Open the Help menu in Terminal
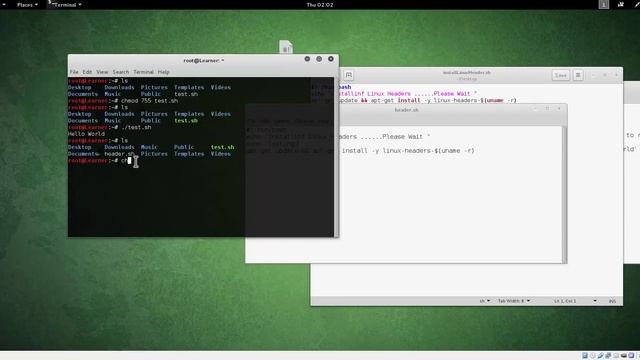640x360 pixels. 164,72
